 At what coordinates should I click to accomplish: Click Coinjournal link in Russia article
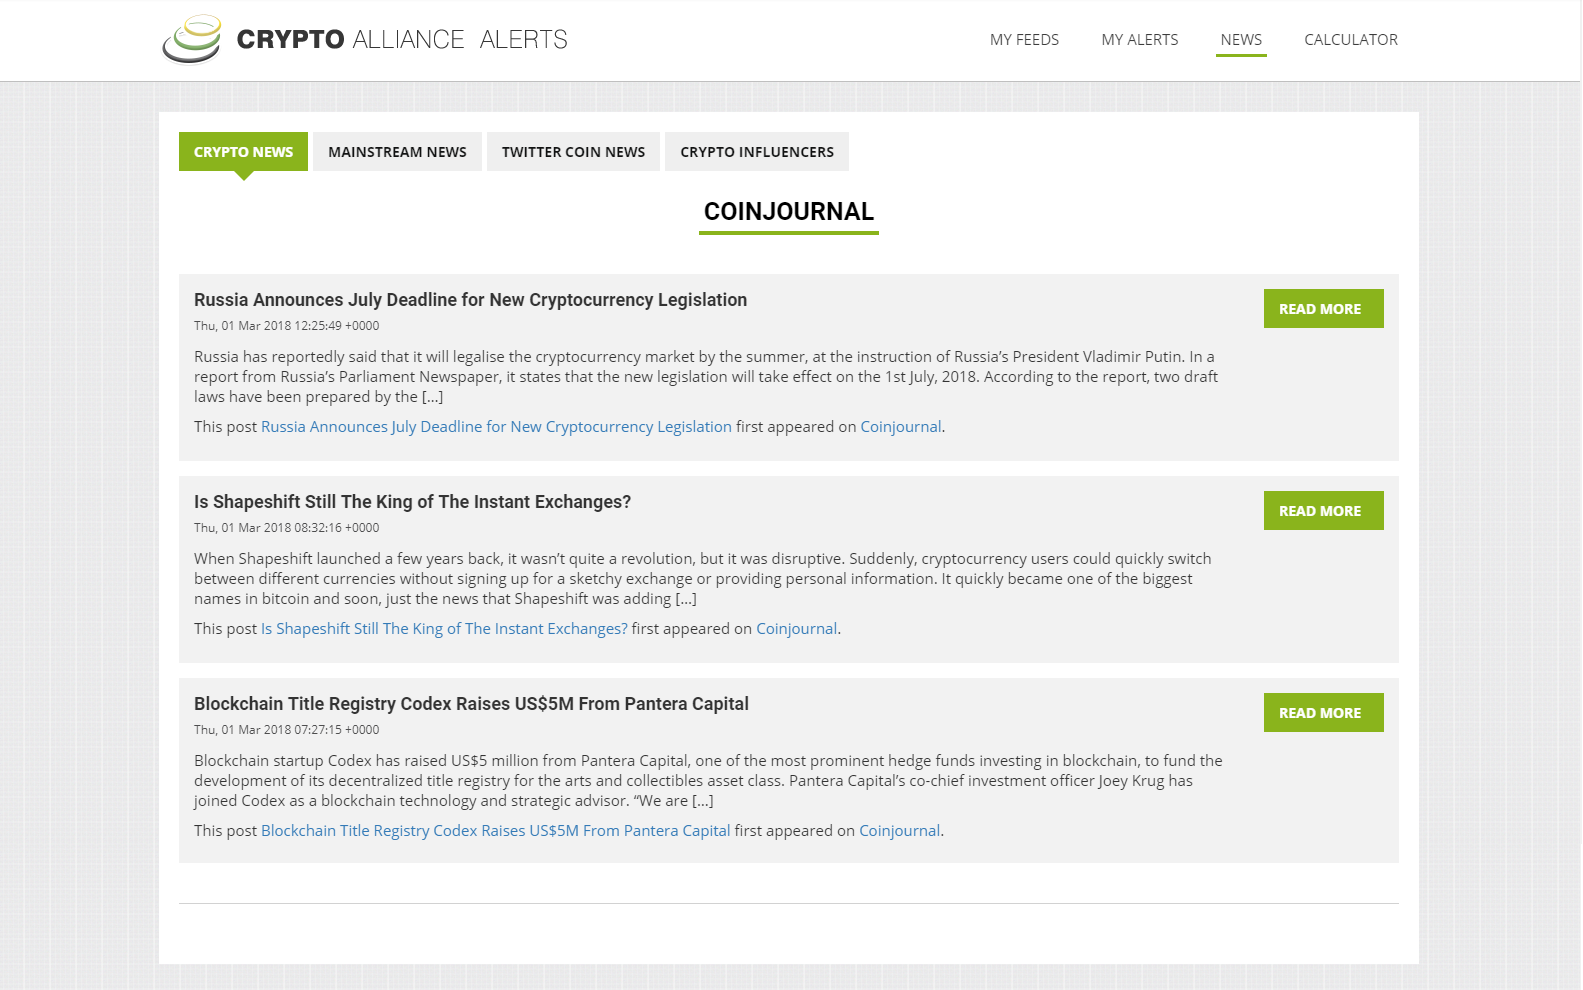pyautogui.click(x=901, y=427)
